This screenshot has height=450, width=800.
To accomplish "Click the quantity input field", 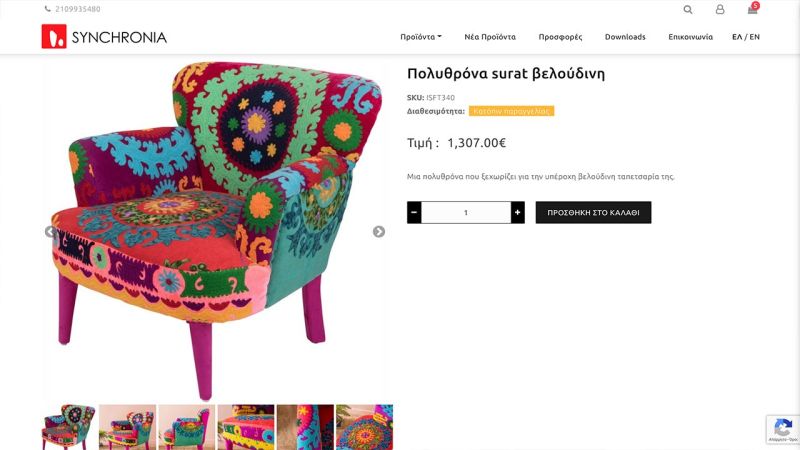I will (466, 212).
